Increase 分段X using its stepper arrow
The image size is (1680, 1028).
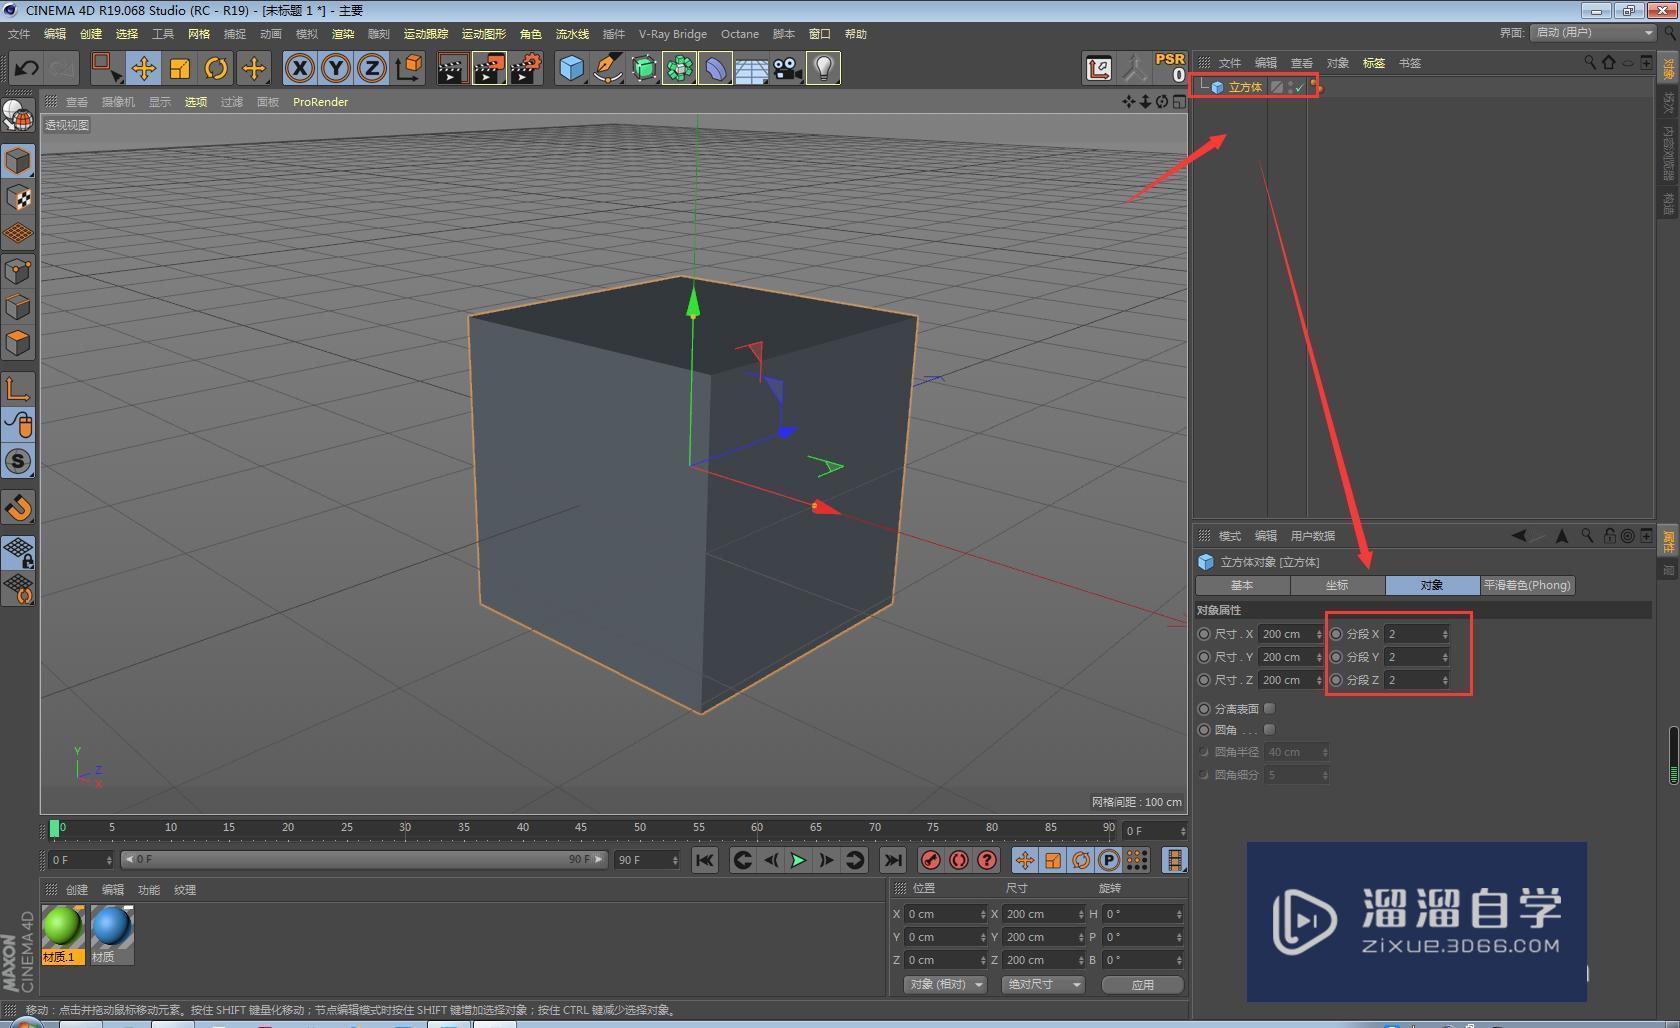[1445, 630]
